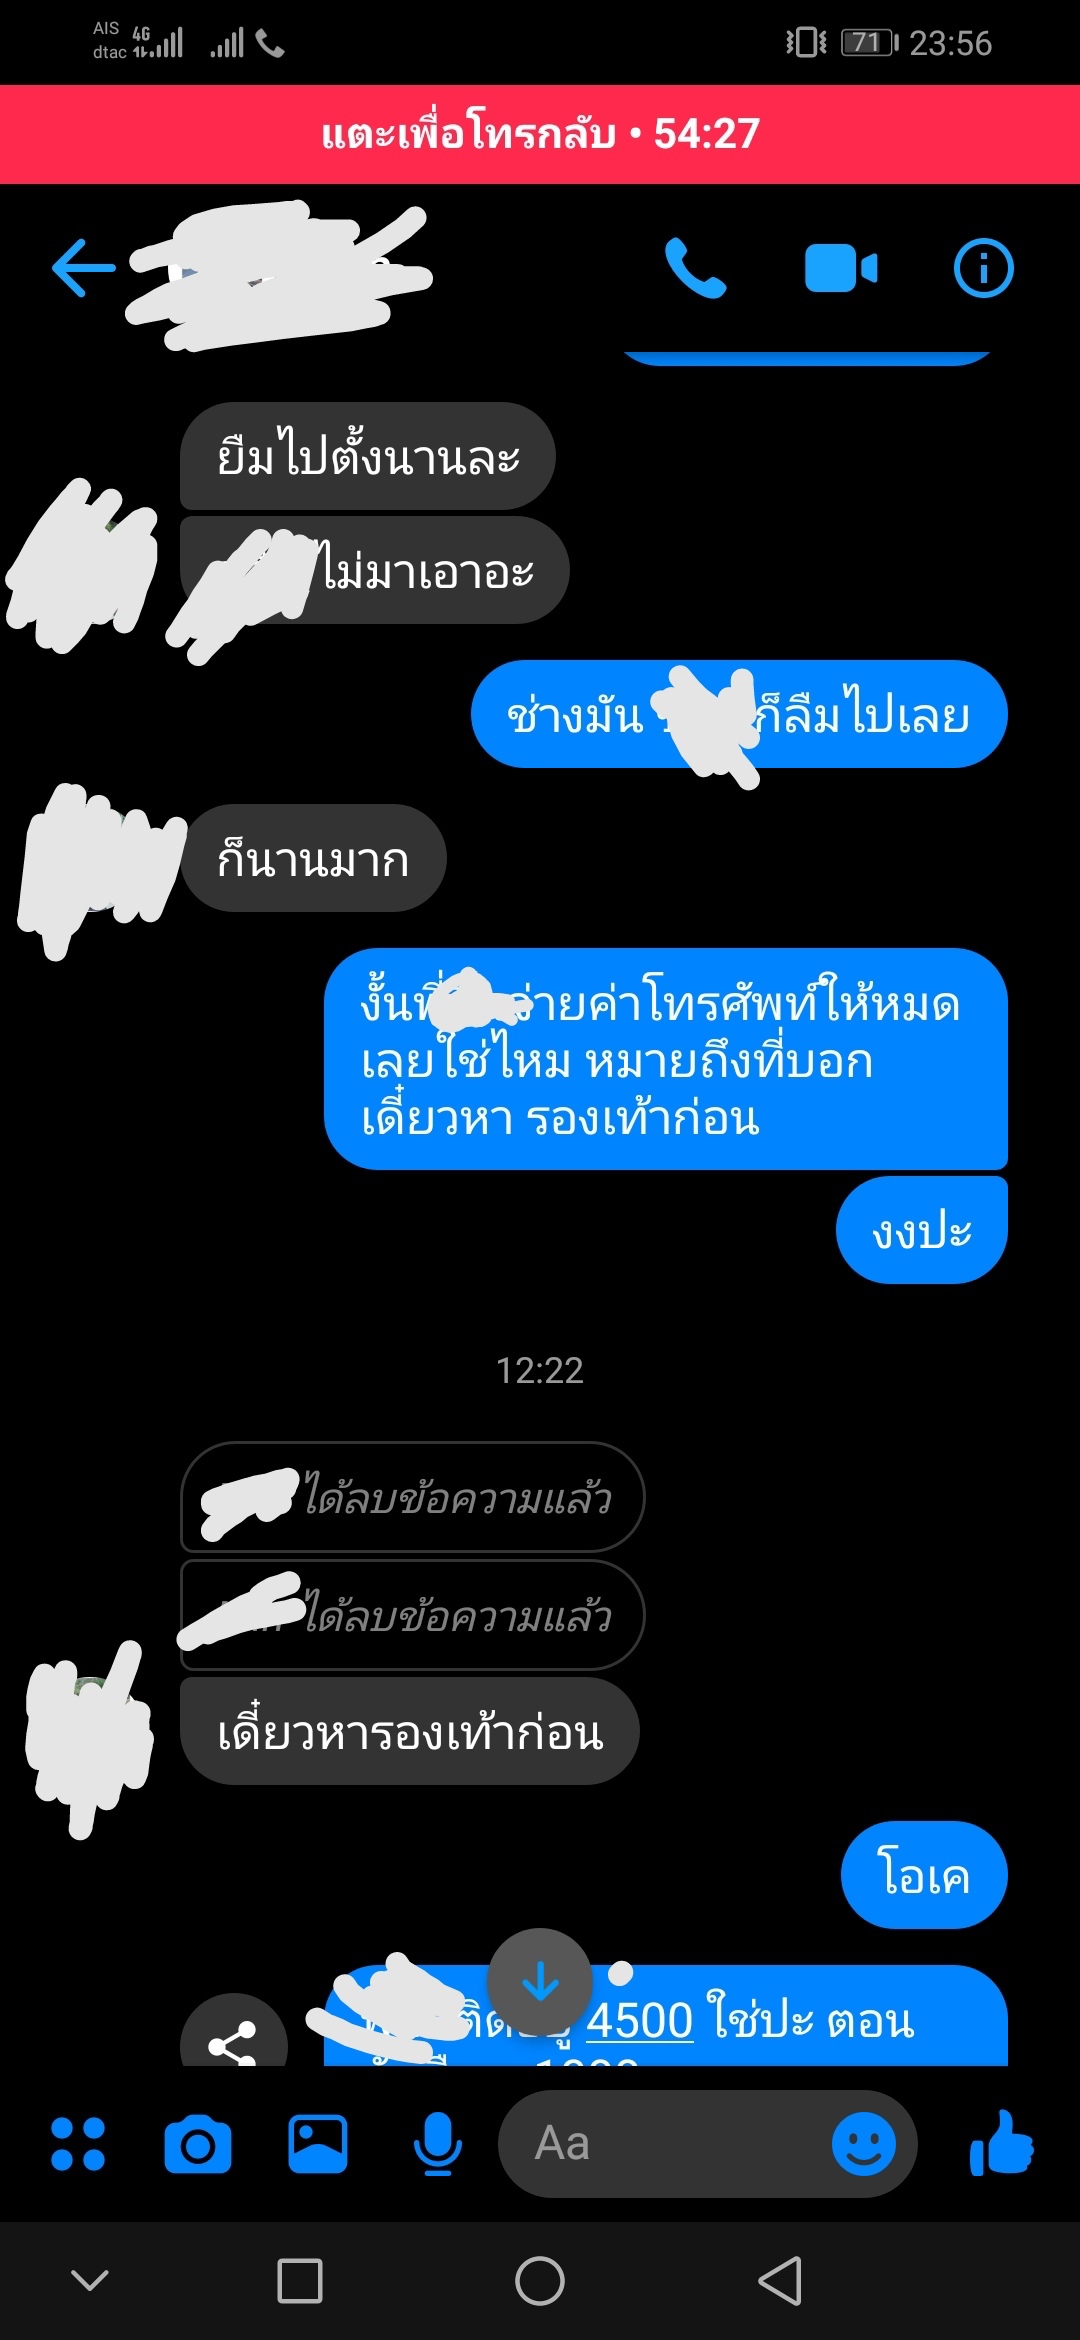Open recent apps with square button
The width and height of the screenshot is (1080, 2340).
(x=300, y=2281)
